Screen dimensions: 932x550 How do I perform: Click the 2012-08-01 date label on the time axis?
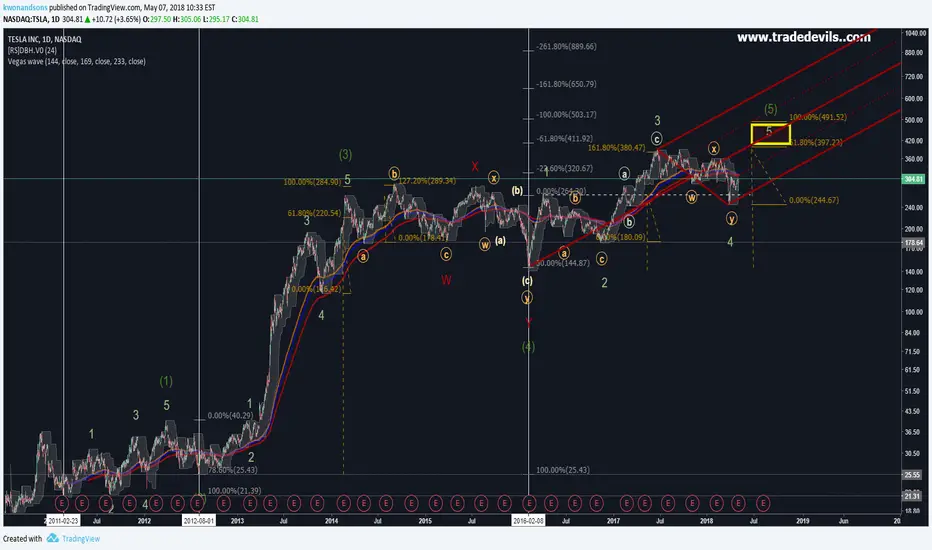point(199,521)
